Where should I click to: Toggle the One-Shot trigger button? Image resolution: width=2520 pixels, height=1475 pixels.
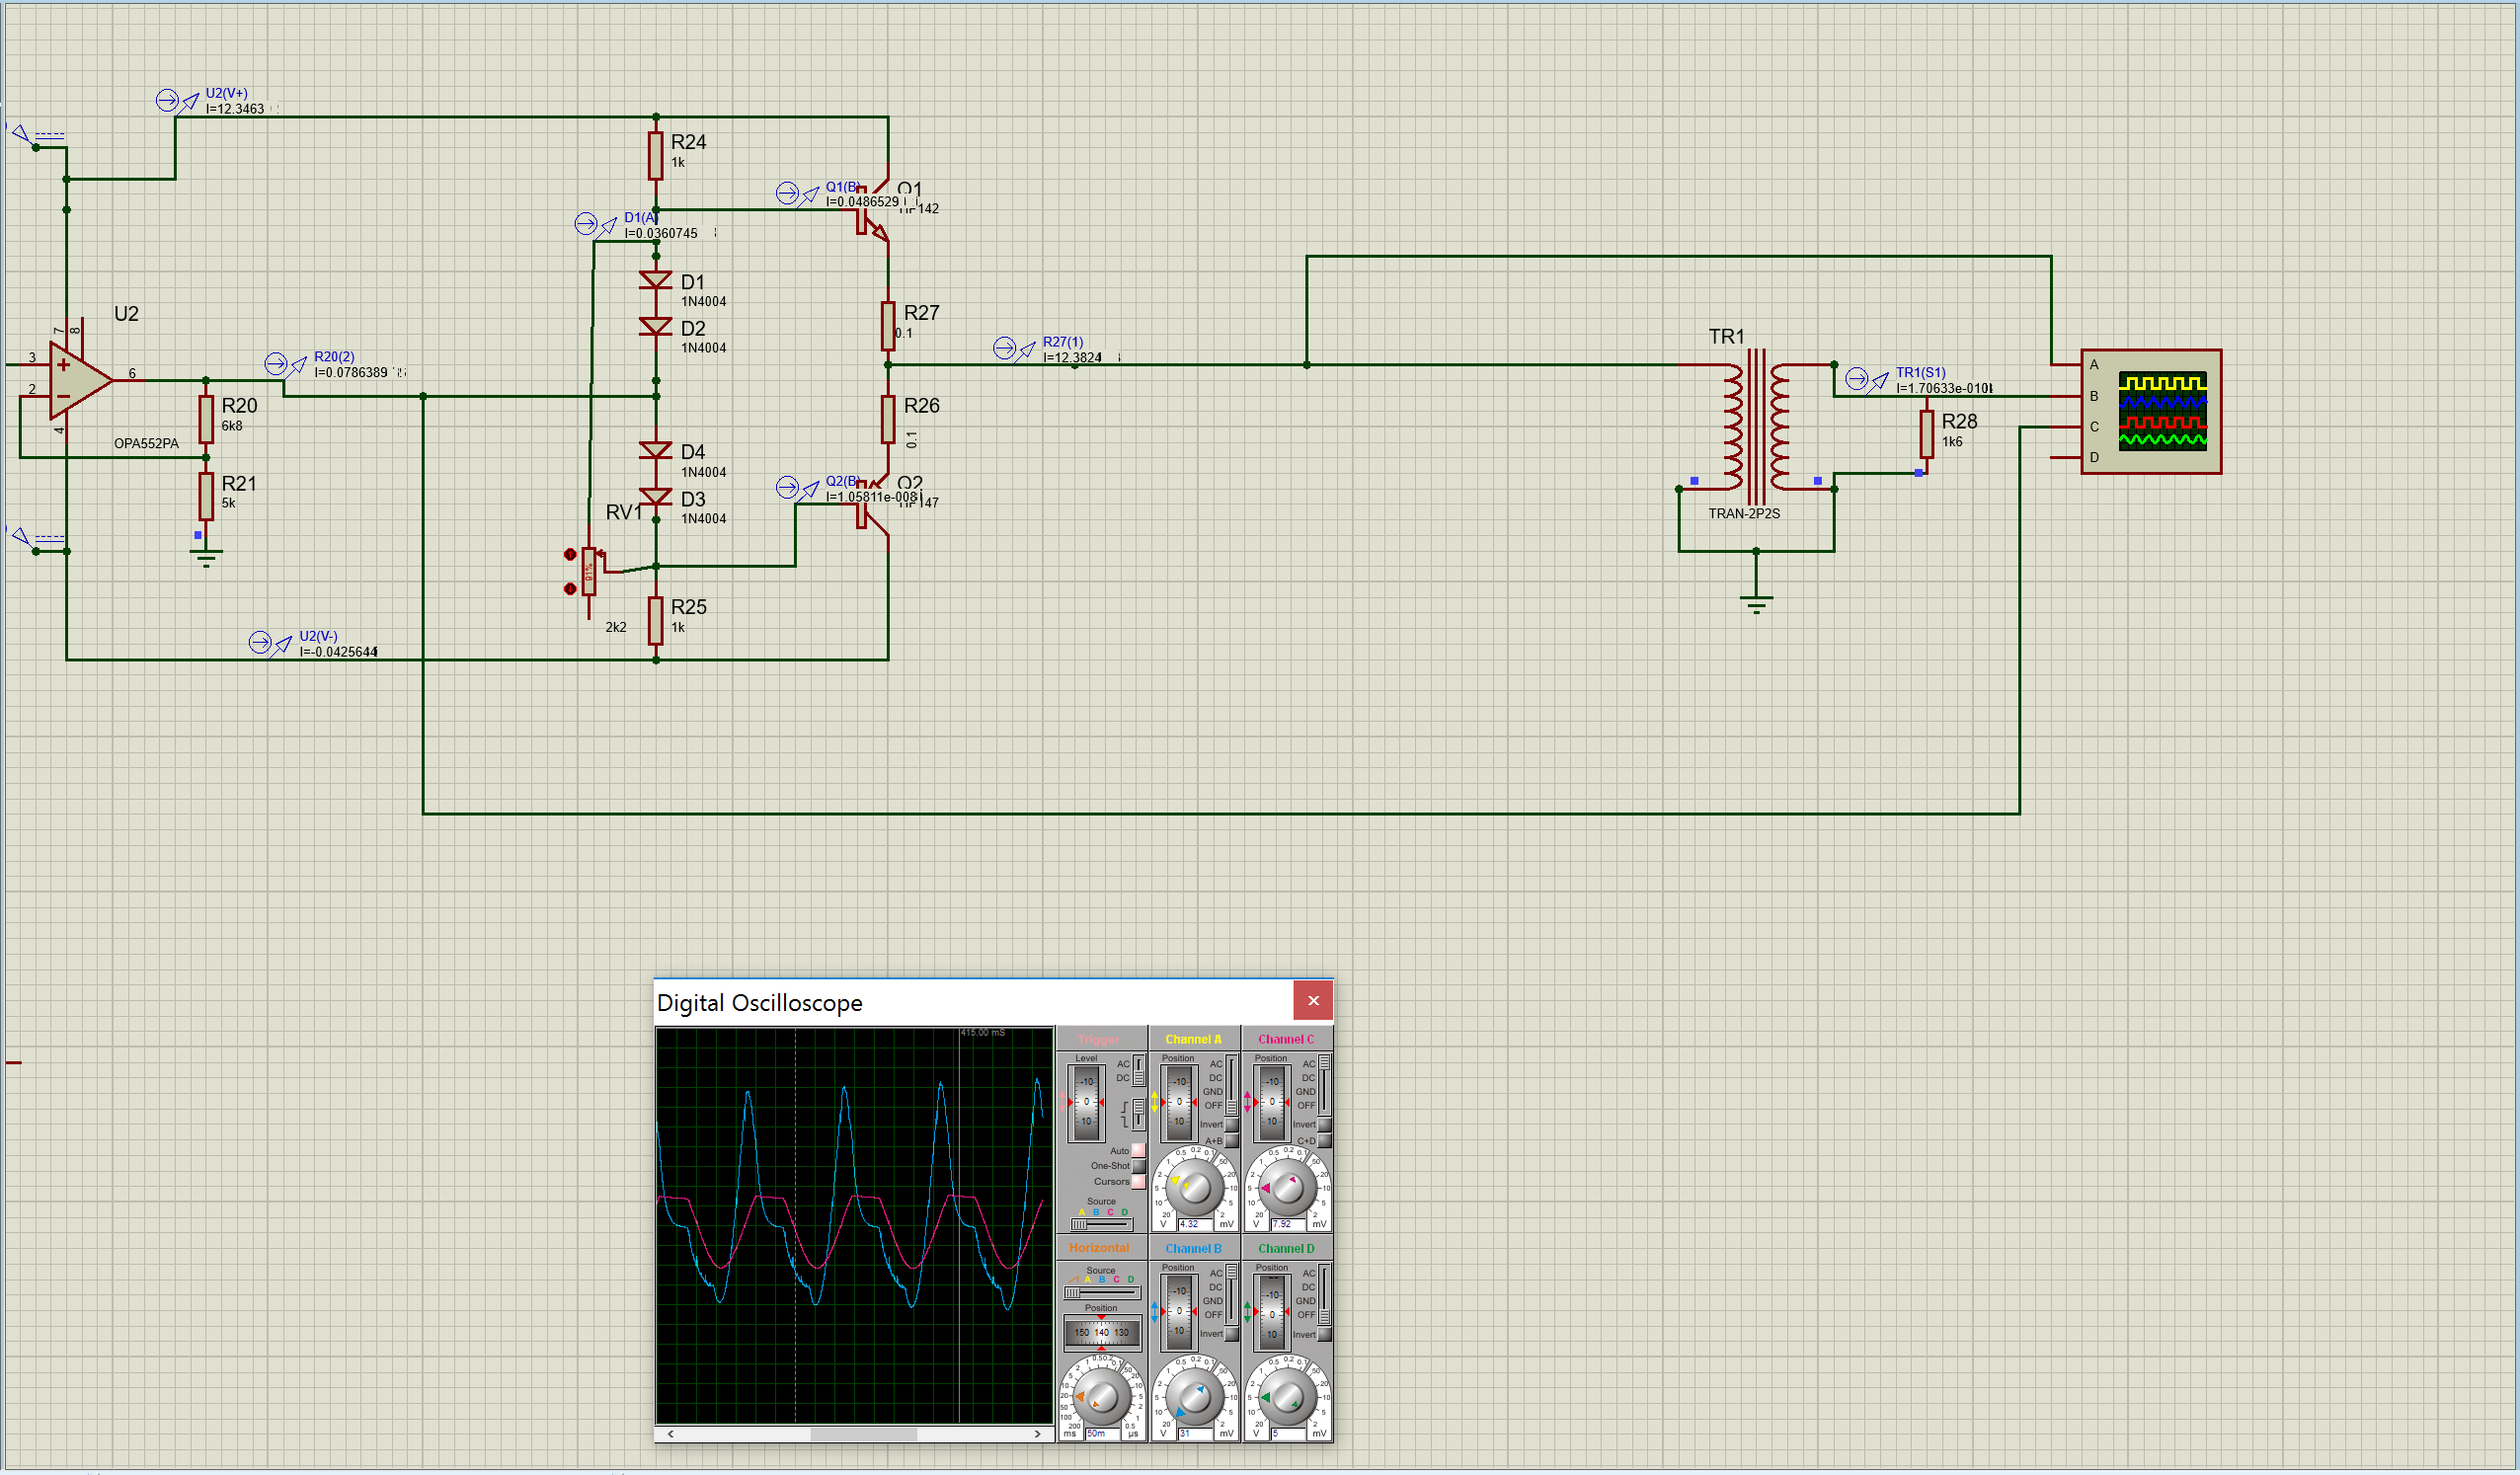tap(1138, 1166)
